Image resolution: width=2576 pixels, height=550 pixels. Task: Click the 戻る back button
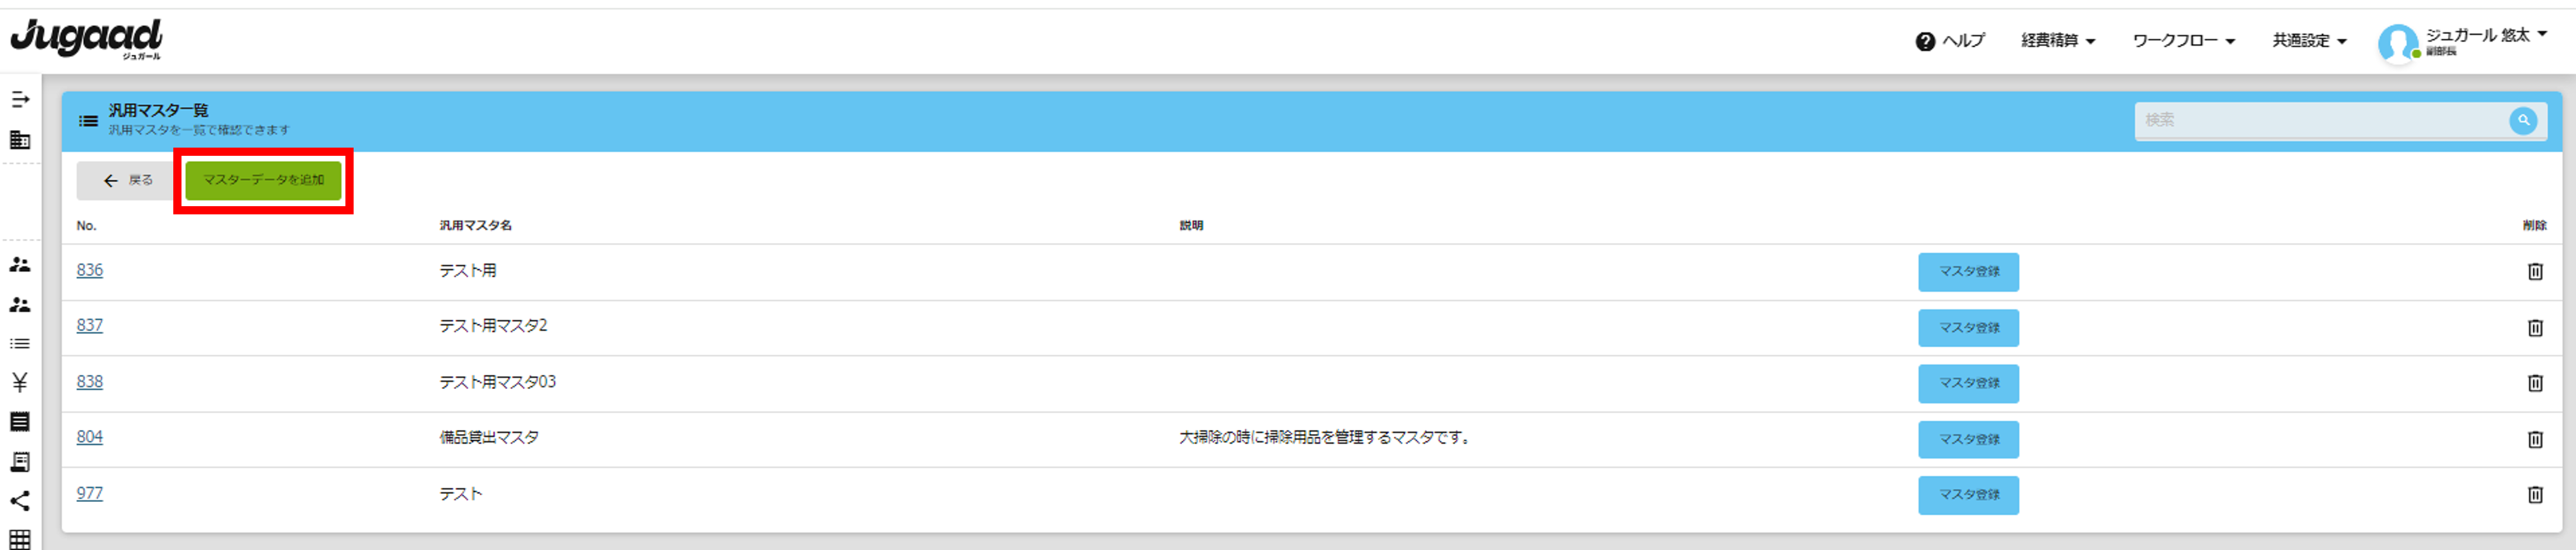128,181
